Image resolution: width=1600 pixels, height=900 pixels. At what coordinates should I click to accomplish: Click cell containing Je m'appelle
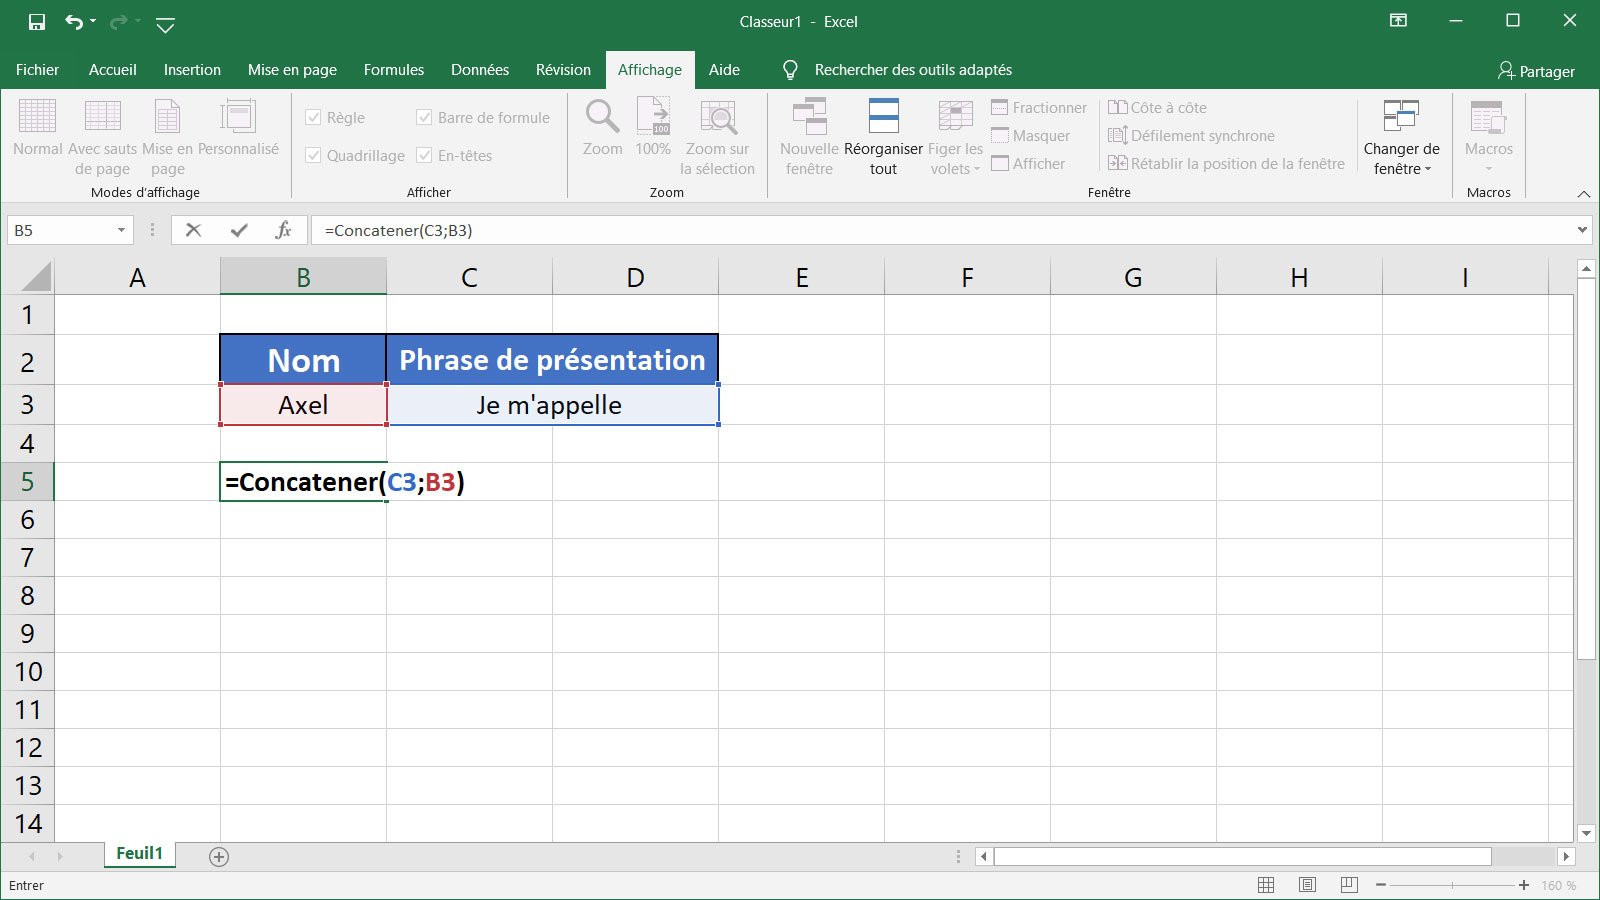tap(552, 405)
